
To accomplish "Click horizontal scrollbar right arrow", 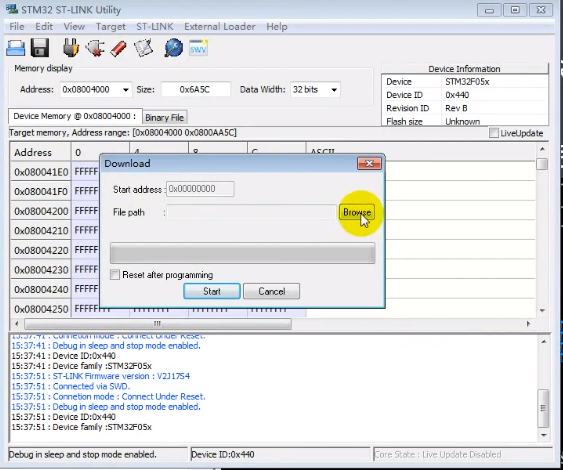I will 528,324.
